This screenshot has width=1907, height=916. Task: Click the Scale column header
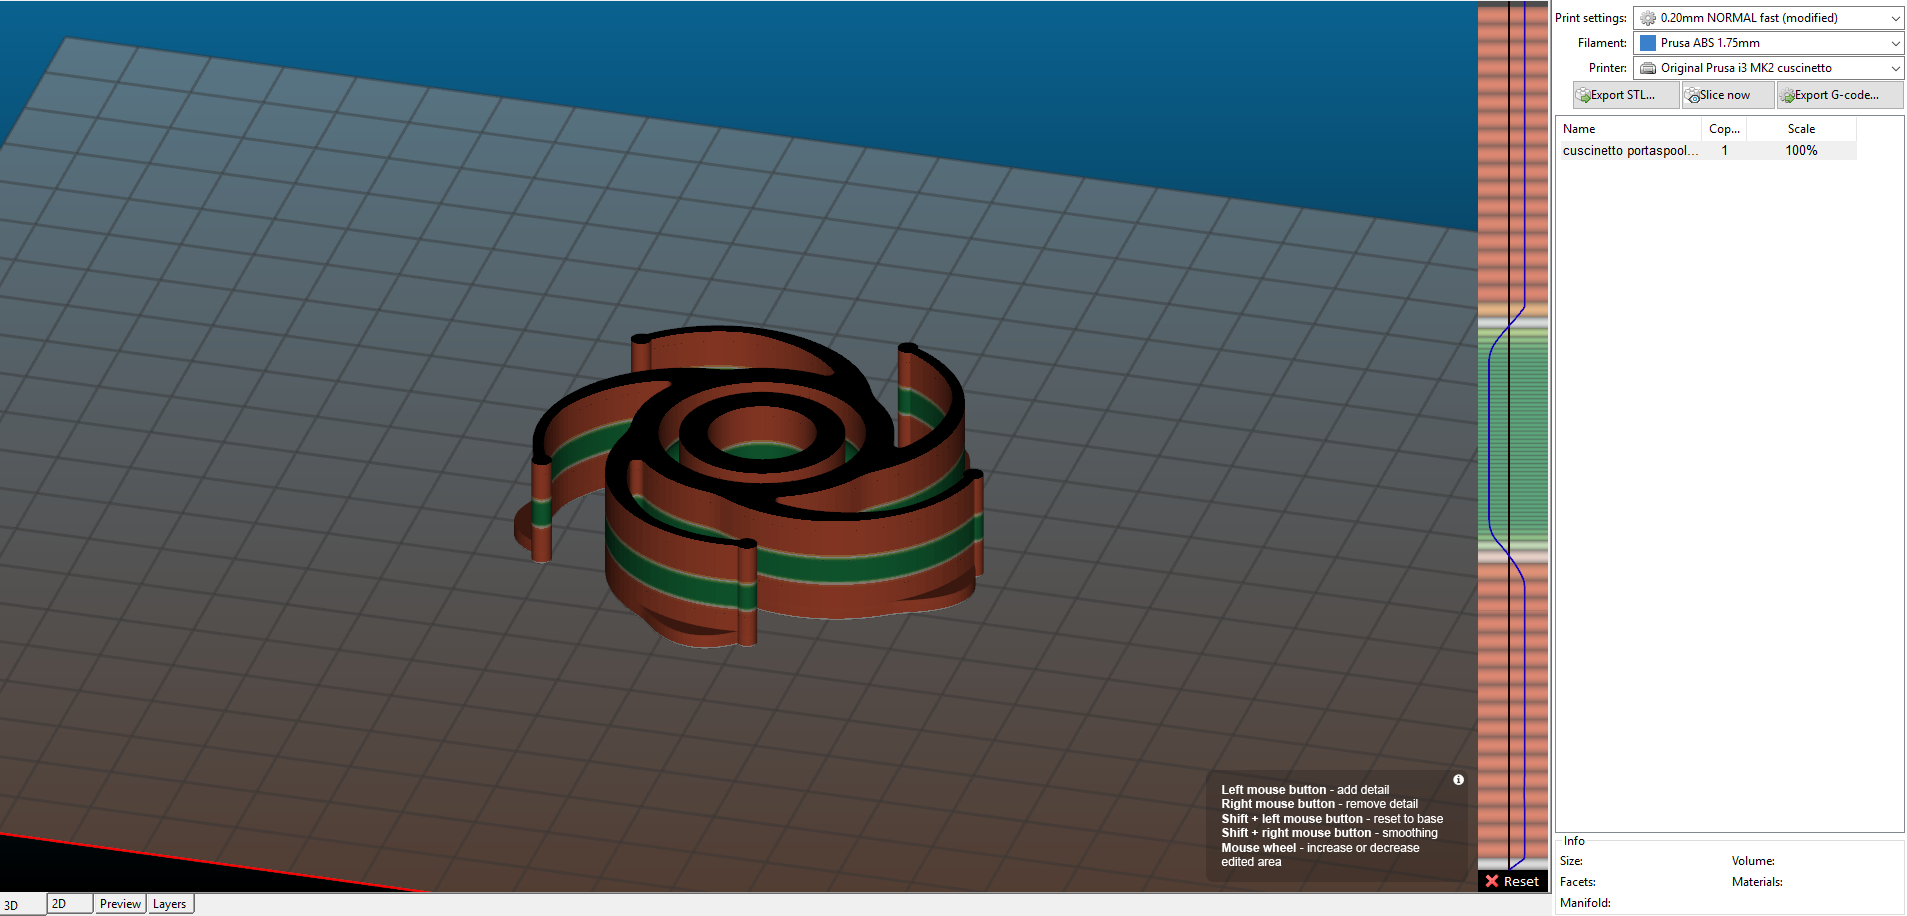1801,129
